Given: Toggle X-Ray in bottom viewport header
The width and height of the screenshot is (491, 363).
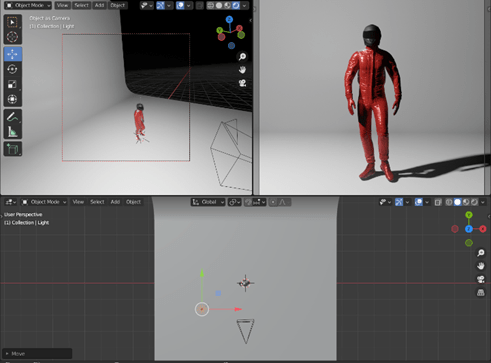Looking at the screenshot, I should (438, 202).
